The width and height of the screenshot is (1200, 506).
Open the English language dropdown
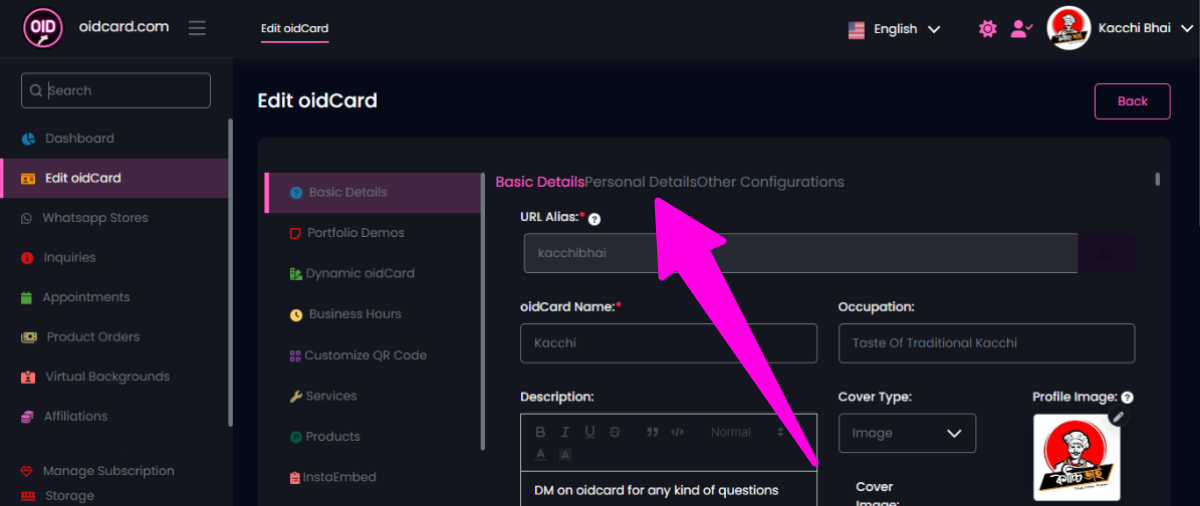coord(894,29)
